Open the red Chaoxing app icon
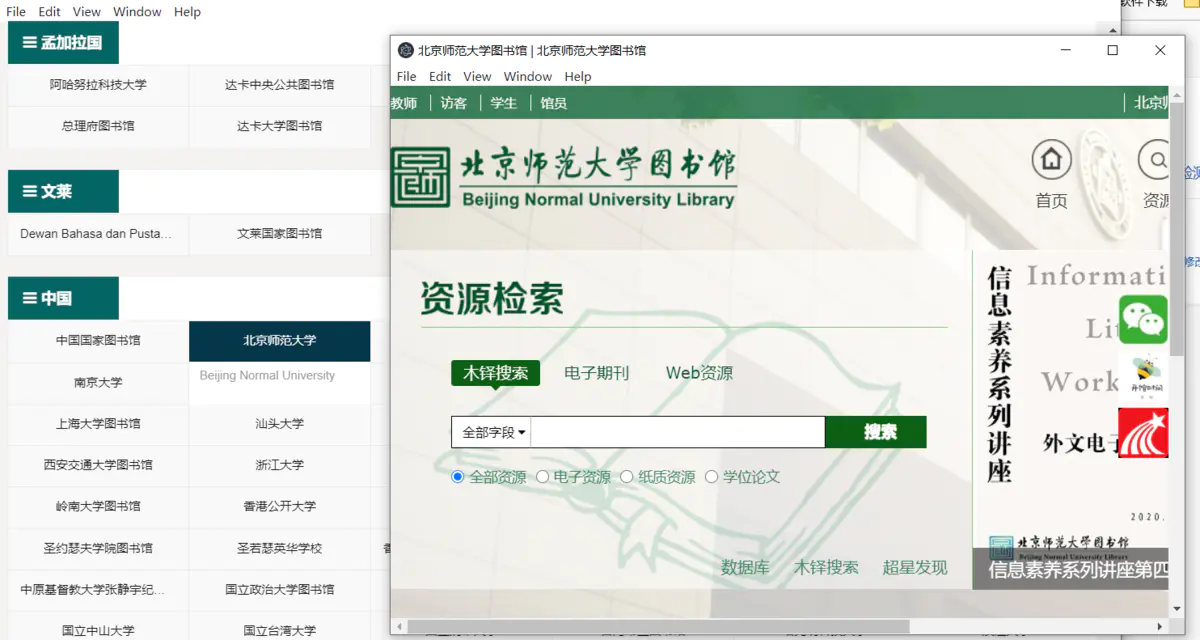Screen dimensions: 1200x640 click(x=1143, y=433)
